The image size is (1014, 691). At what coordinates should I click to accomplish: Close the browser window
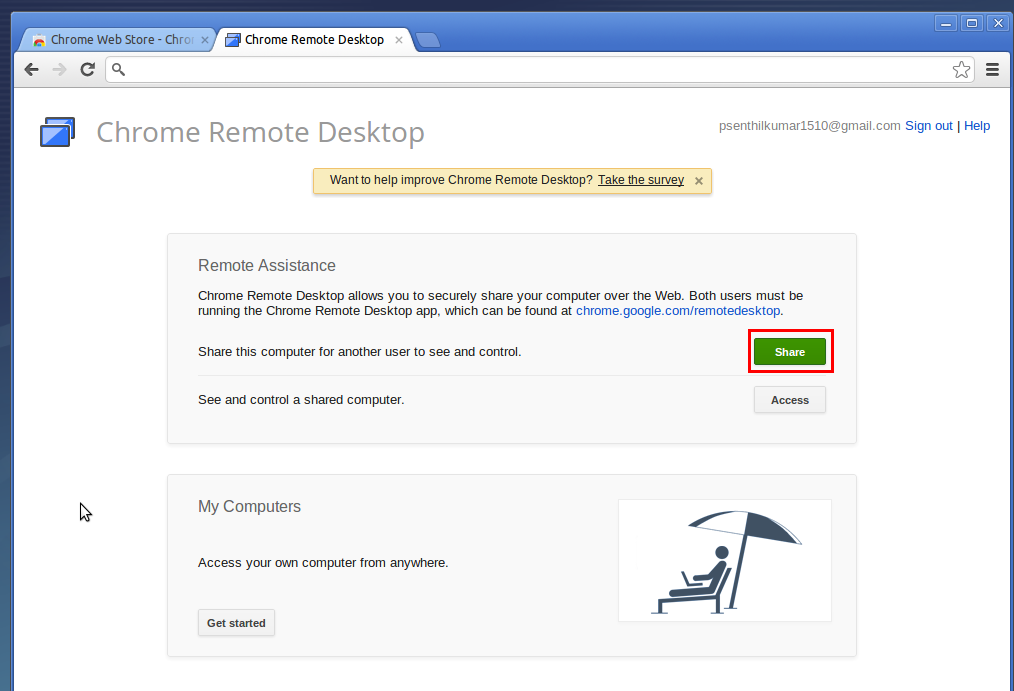(x=998, y=23)
